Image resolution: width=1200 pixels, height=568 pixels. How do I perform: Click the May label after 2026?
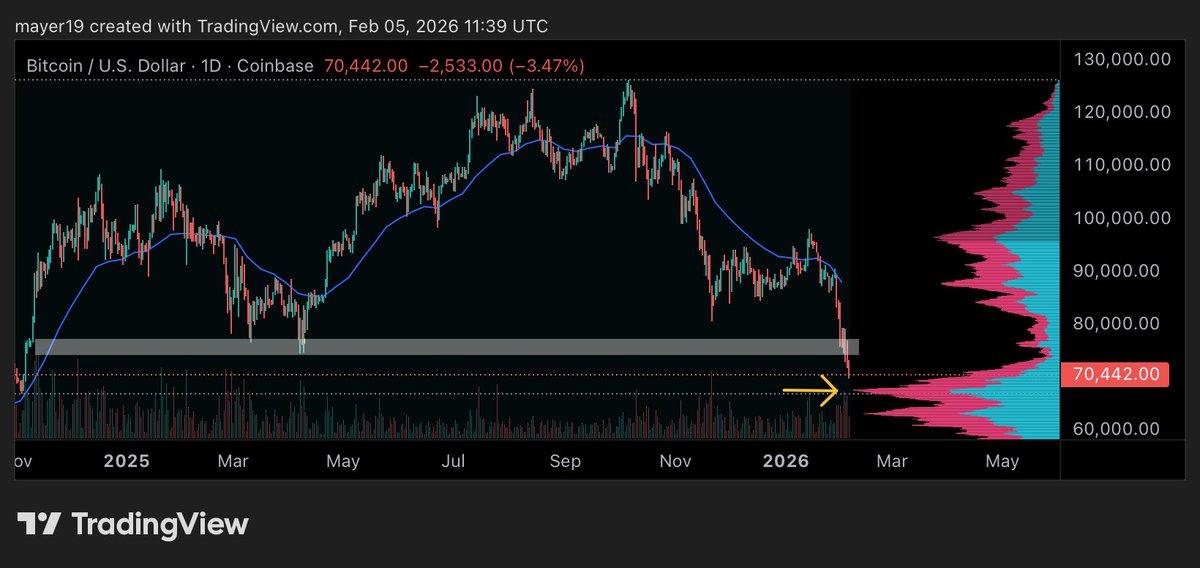click(1002, 461)
